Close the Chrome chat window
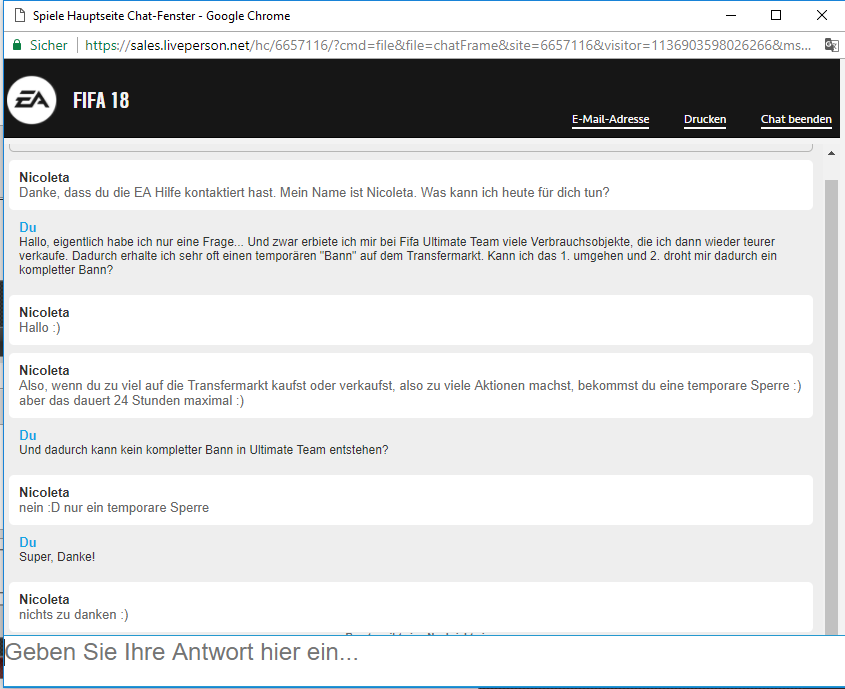This screenshot has width=845, height=689. (x=821, y=15)
